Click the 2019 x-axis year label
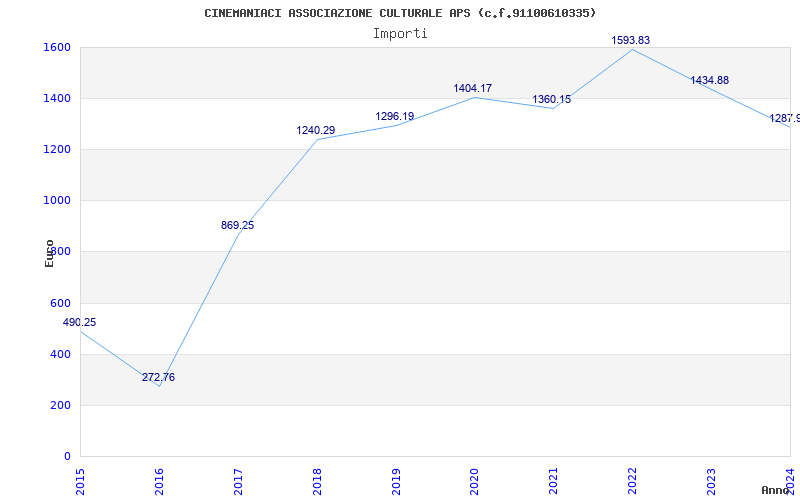Screen dimensions: 800x500 pyautogui.click(x=395, y=481)
